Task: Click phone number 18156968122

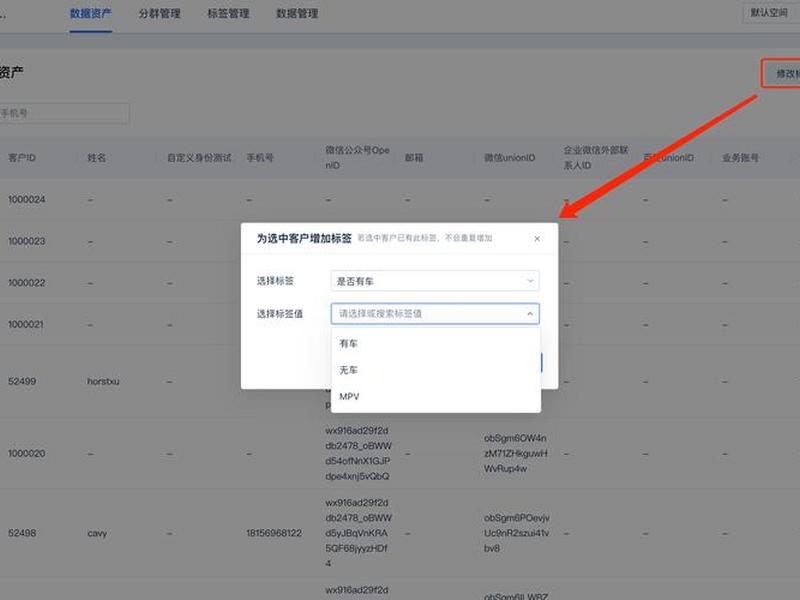Action: pos(274,533)
